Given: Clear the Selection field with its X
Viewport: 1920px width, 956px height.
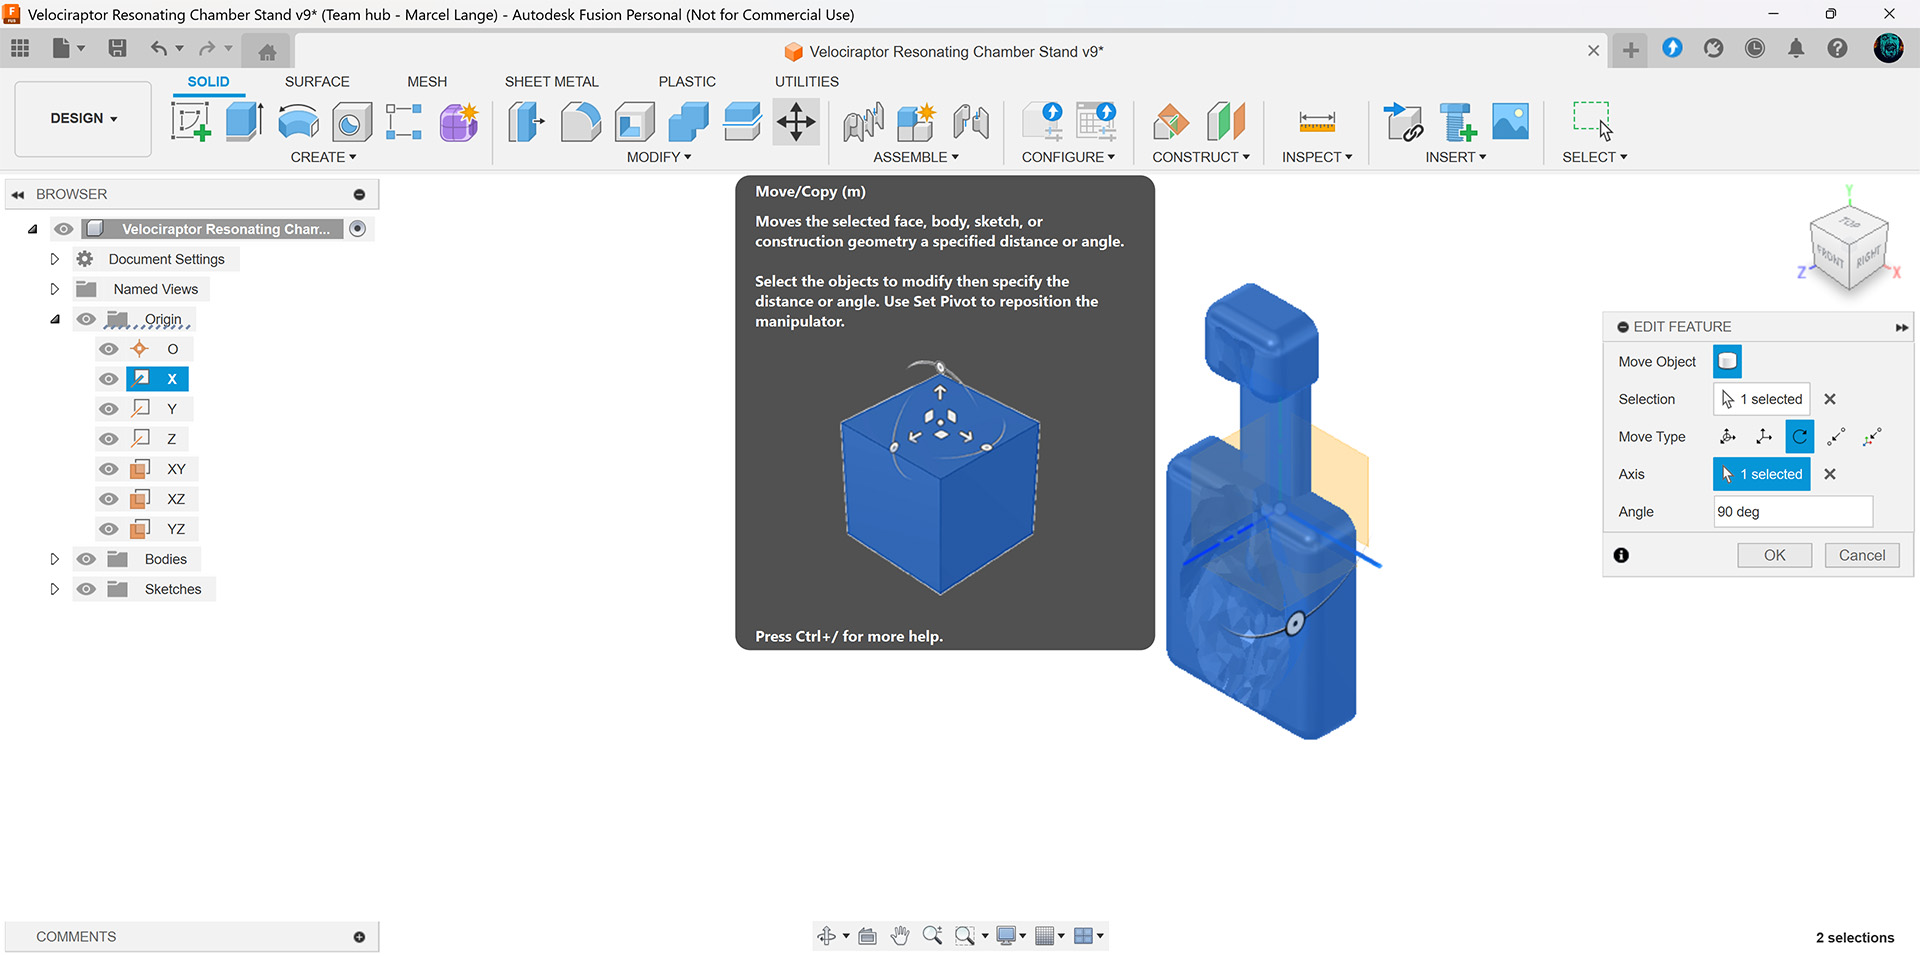Looking at the screenshot, I should click(x=1830, y=399).
